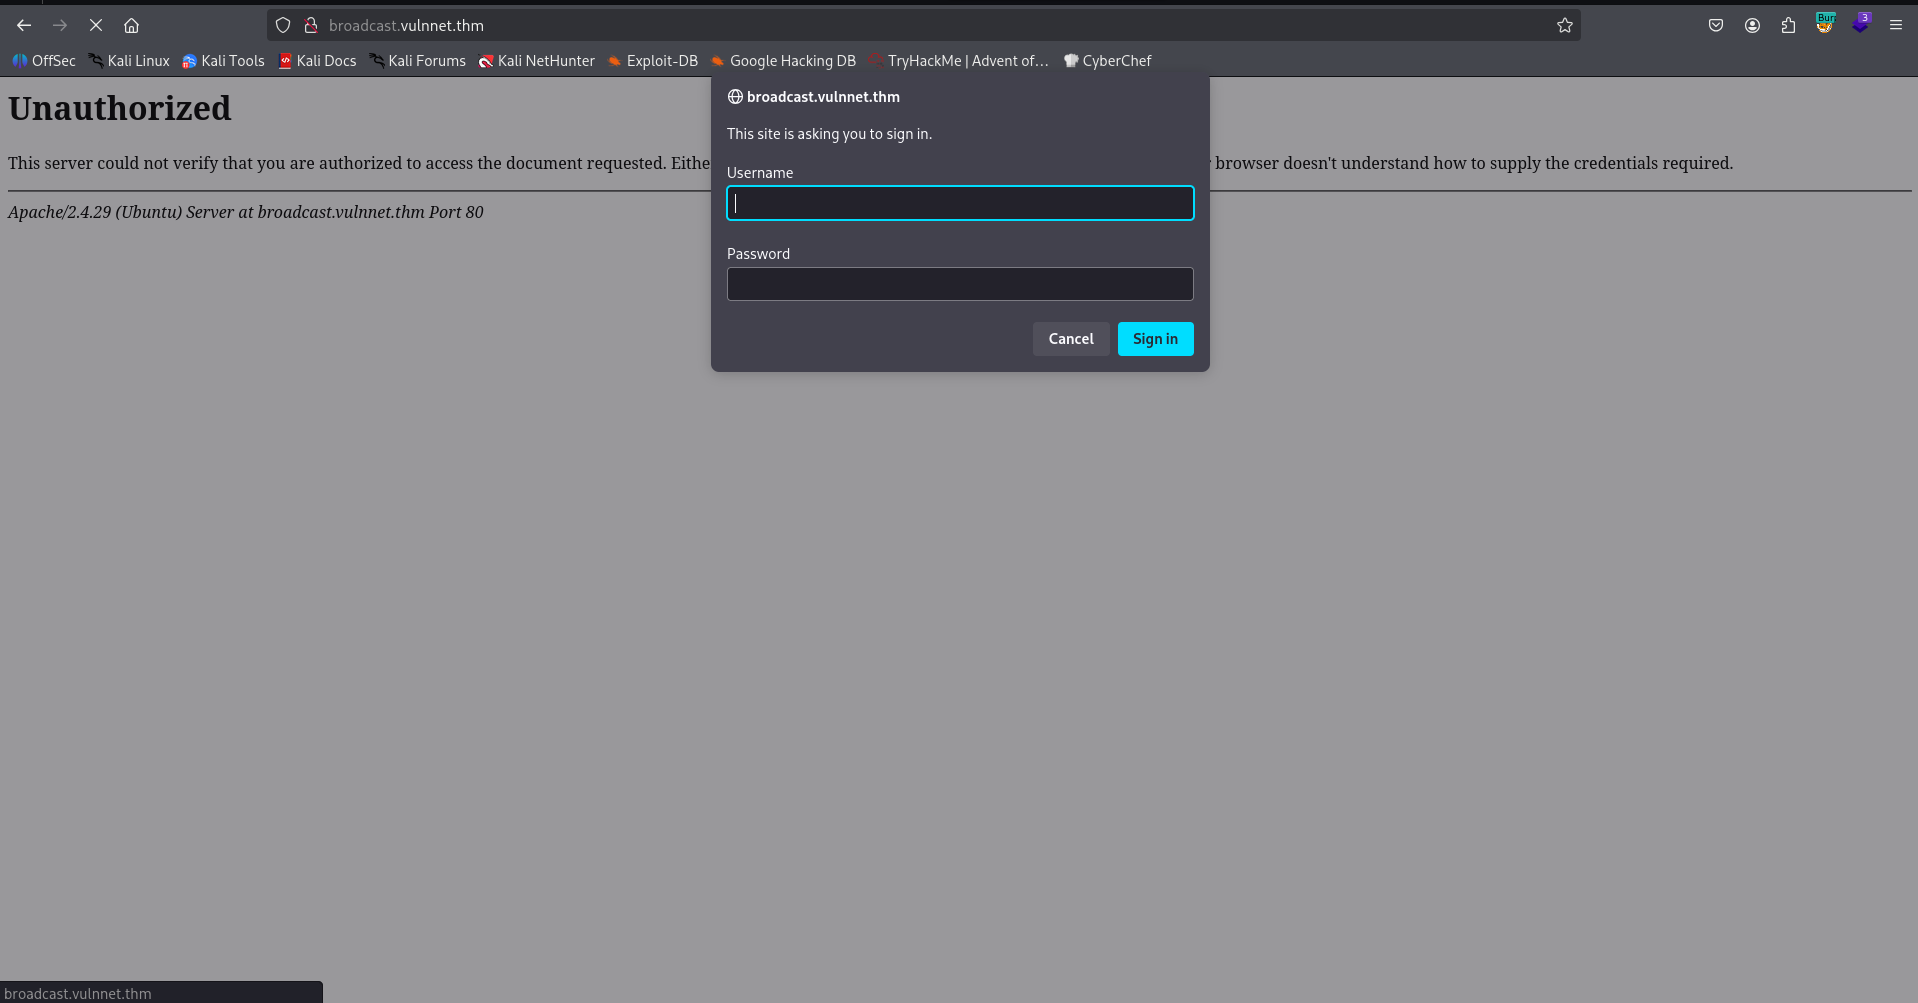The height and width of the screenshot is (1003, 1918).
Task: Open the Save to Pocket icon
Action: [x=1716, y=26]
